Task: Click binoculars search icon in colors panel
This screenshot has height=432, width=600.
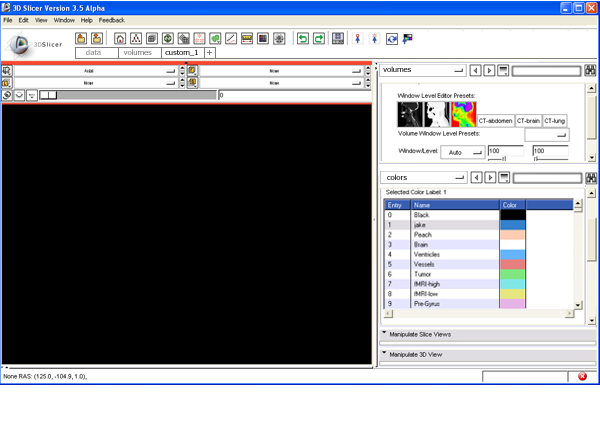Action: click(591, 178)
